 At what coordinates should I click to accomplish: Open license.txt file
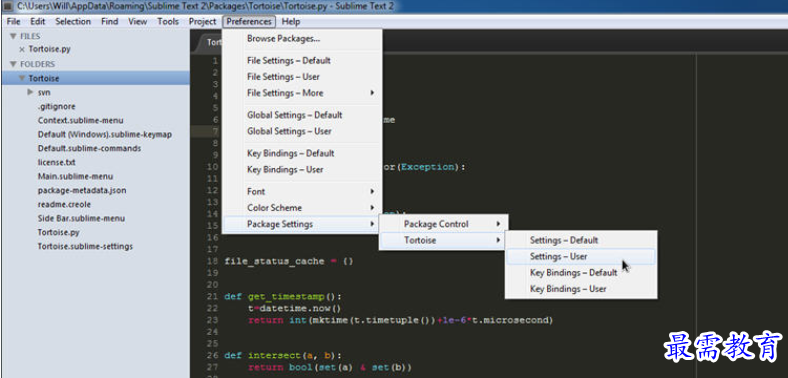(x=56, y=162)
